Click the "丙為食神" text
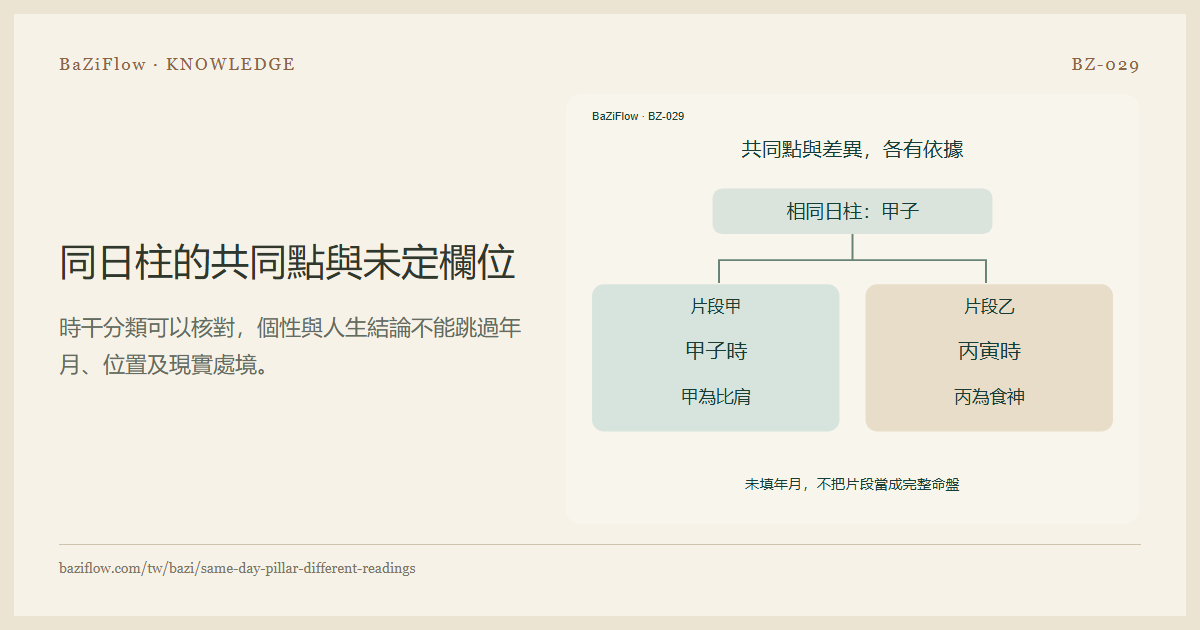1200x630 pixels. coord(989,397)
